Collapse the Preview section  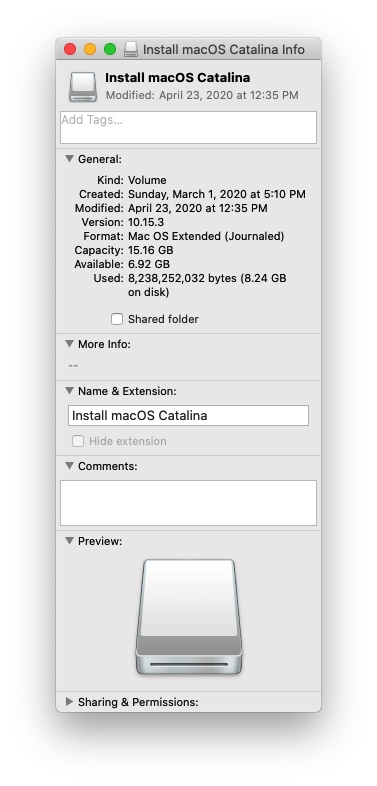(70, 541)
